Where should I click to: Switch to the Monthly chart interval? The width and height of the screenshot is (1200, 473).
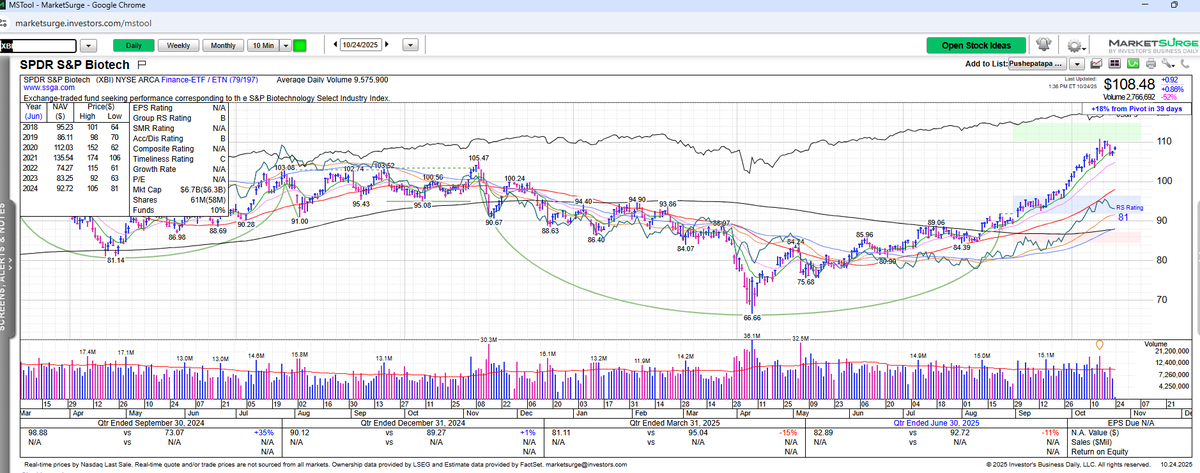[x=223, y=45]
